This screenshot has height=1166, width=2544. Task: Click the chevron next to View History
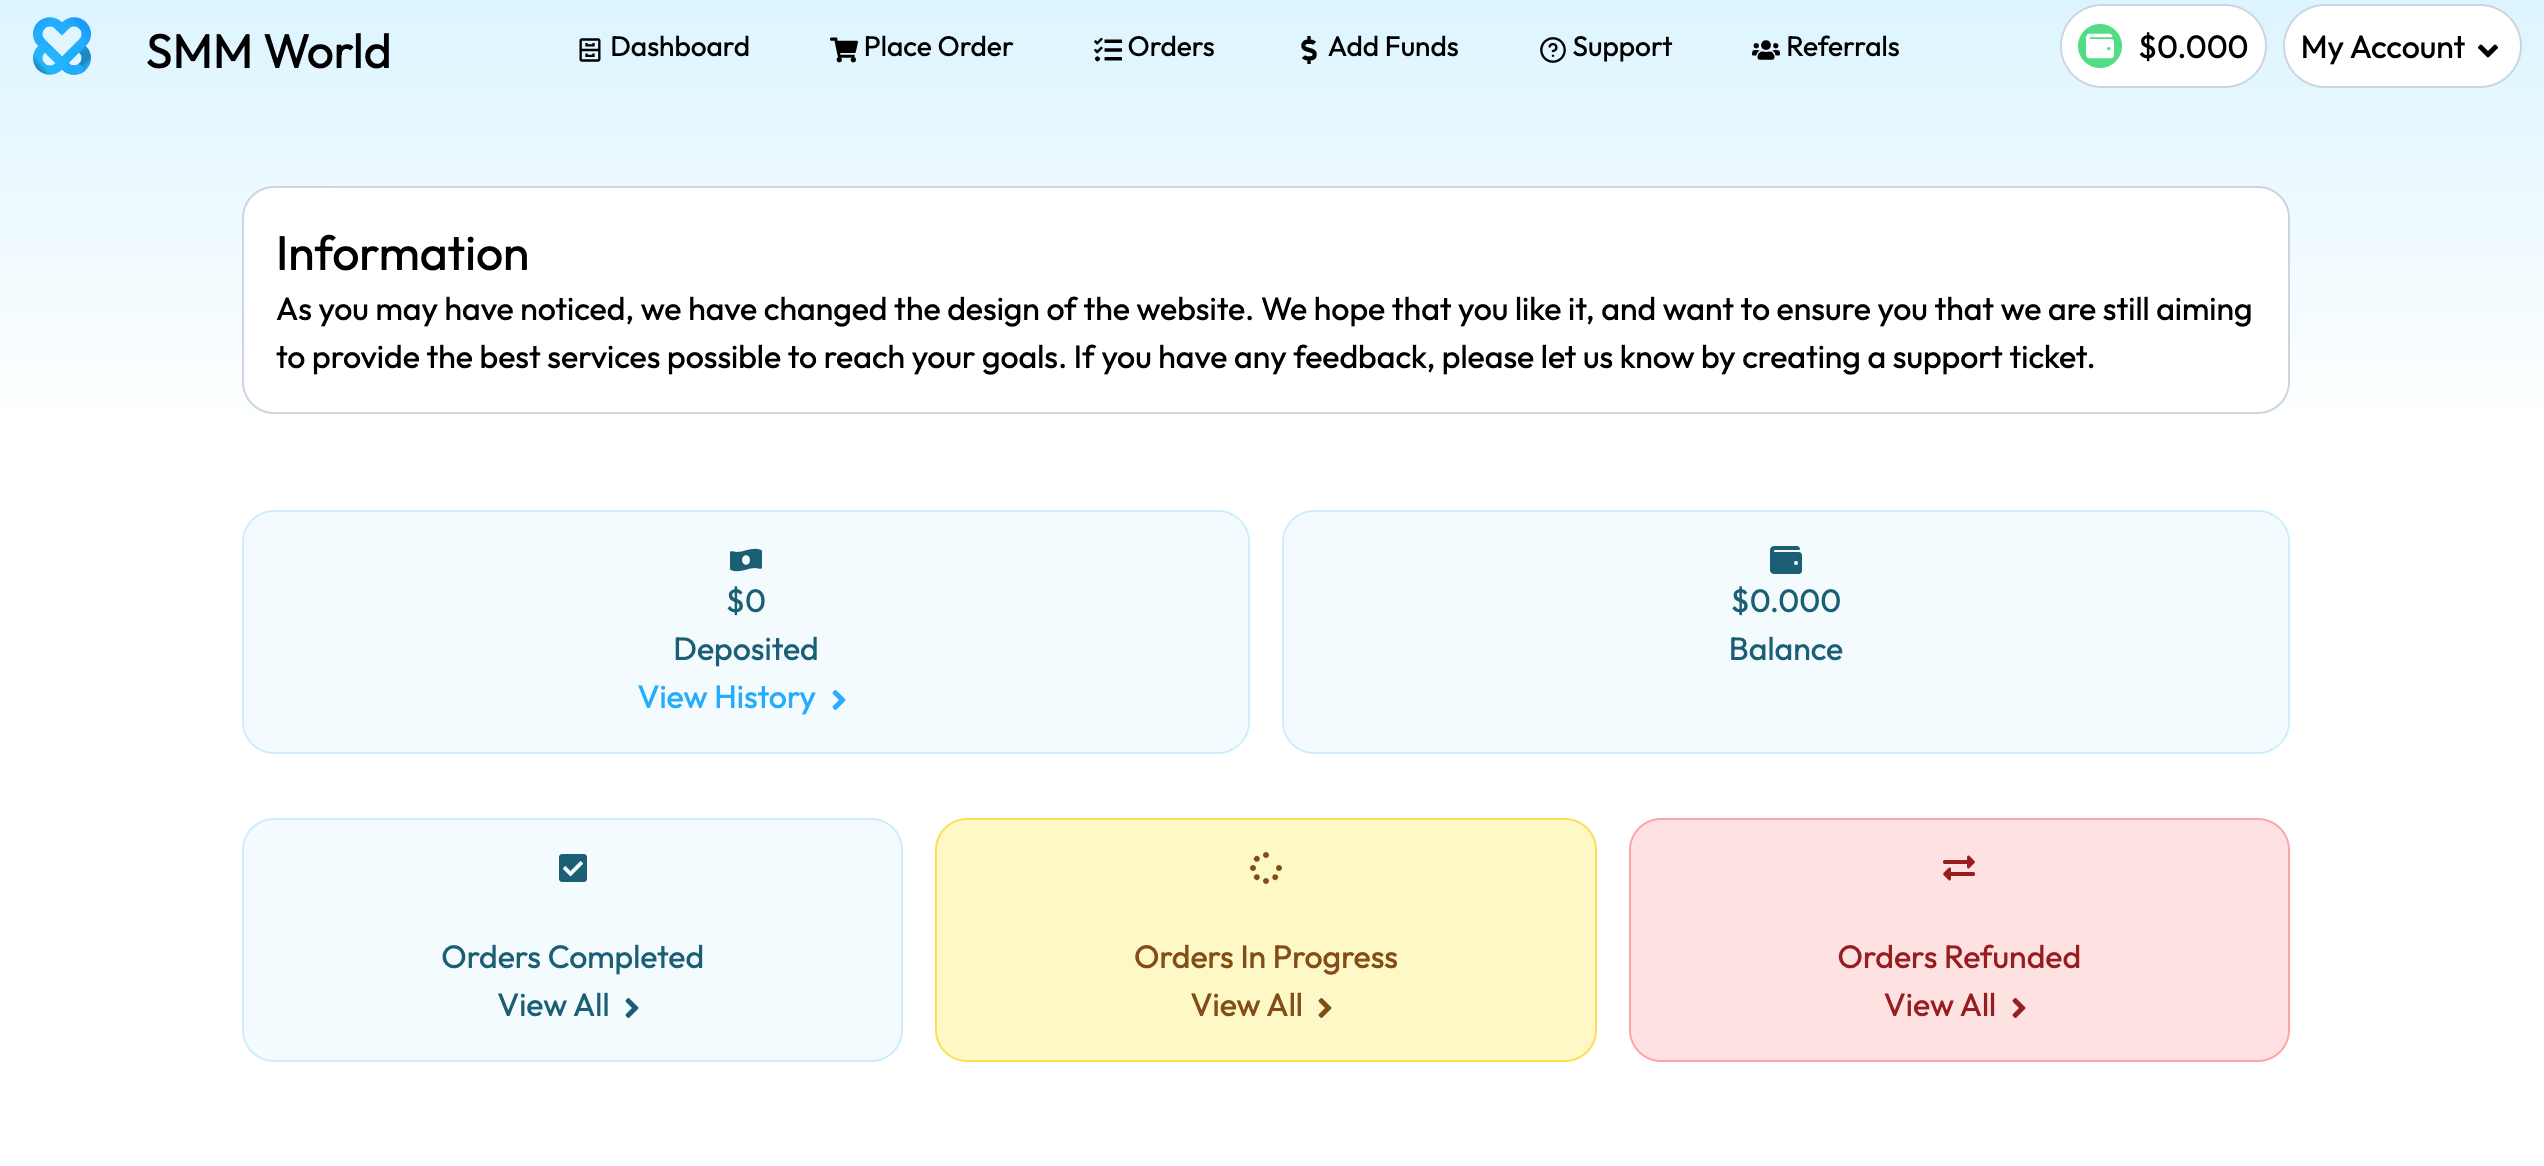(x=839, y=699)
